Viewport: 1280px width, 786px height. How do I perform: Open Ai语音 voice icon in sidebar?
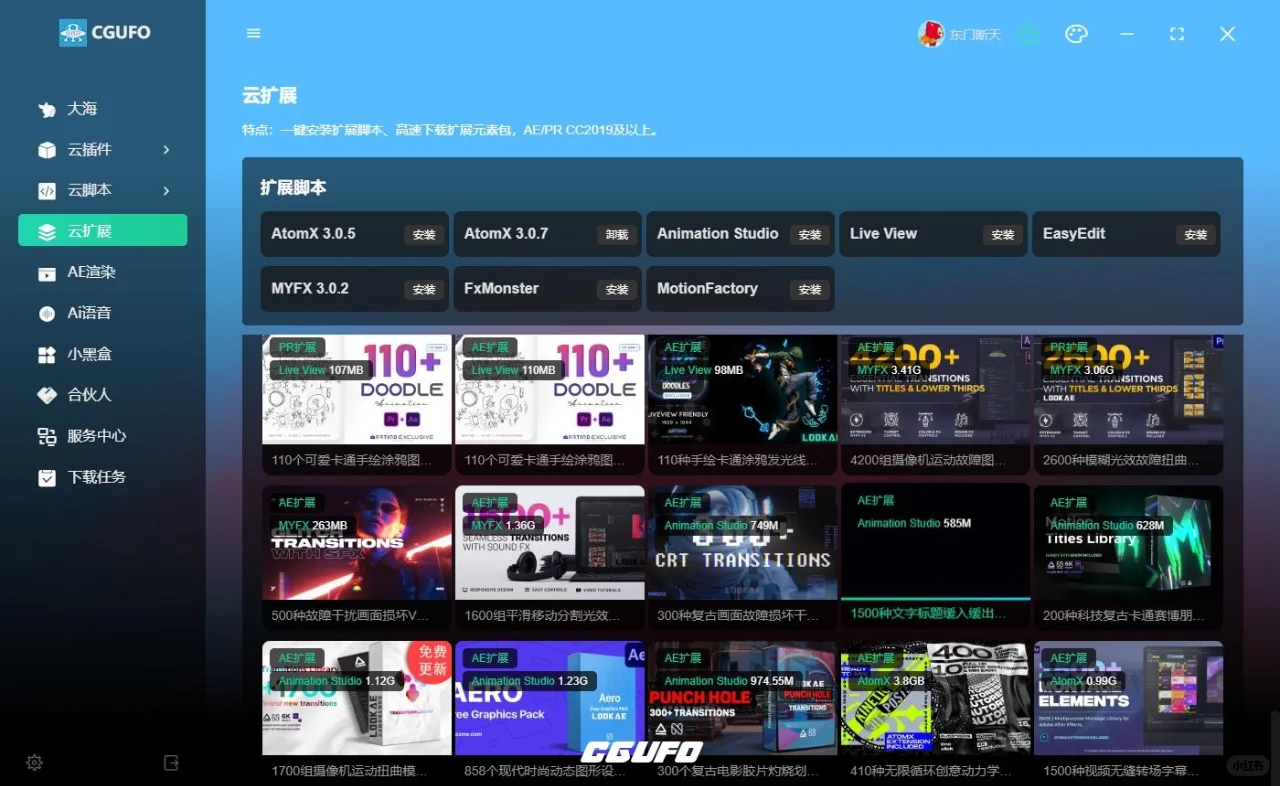49,312
